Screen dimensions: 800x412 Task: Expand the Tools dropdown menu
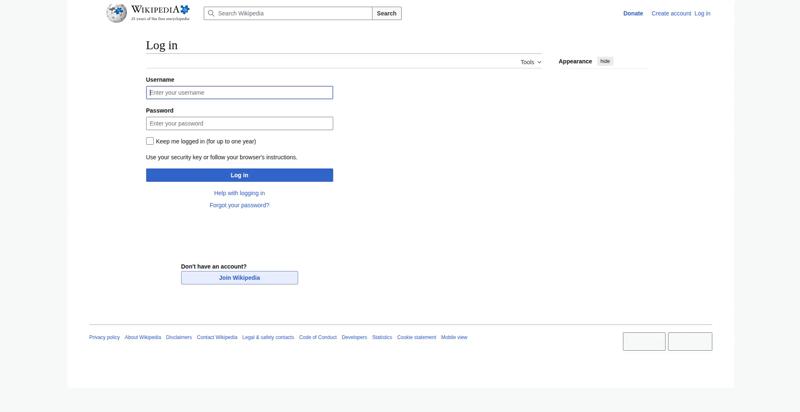pyautogui.click(x=530, y=62)
